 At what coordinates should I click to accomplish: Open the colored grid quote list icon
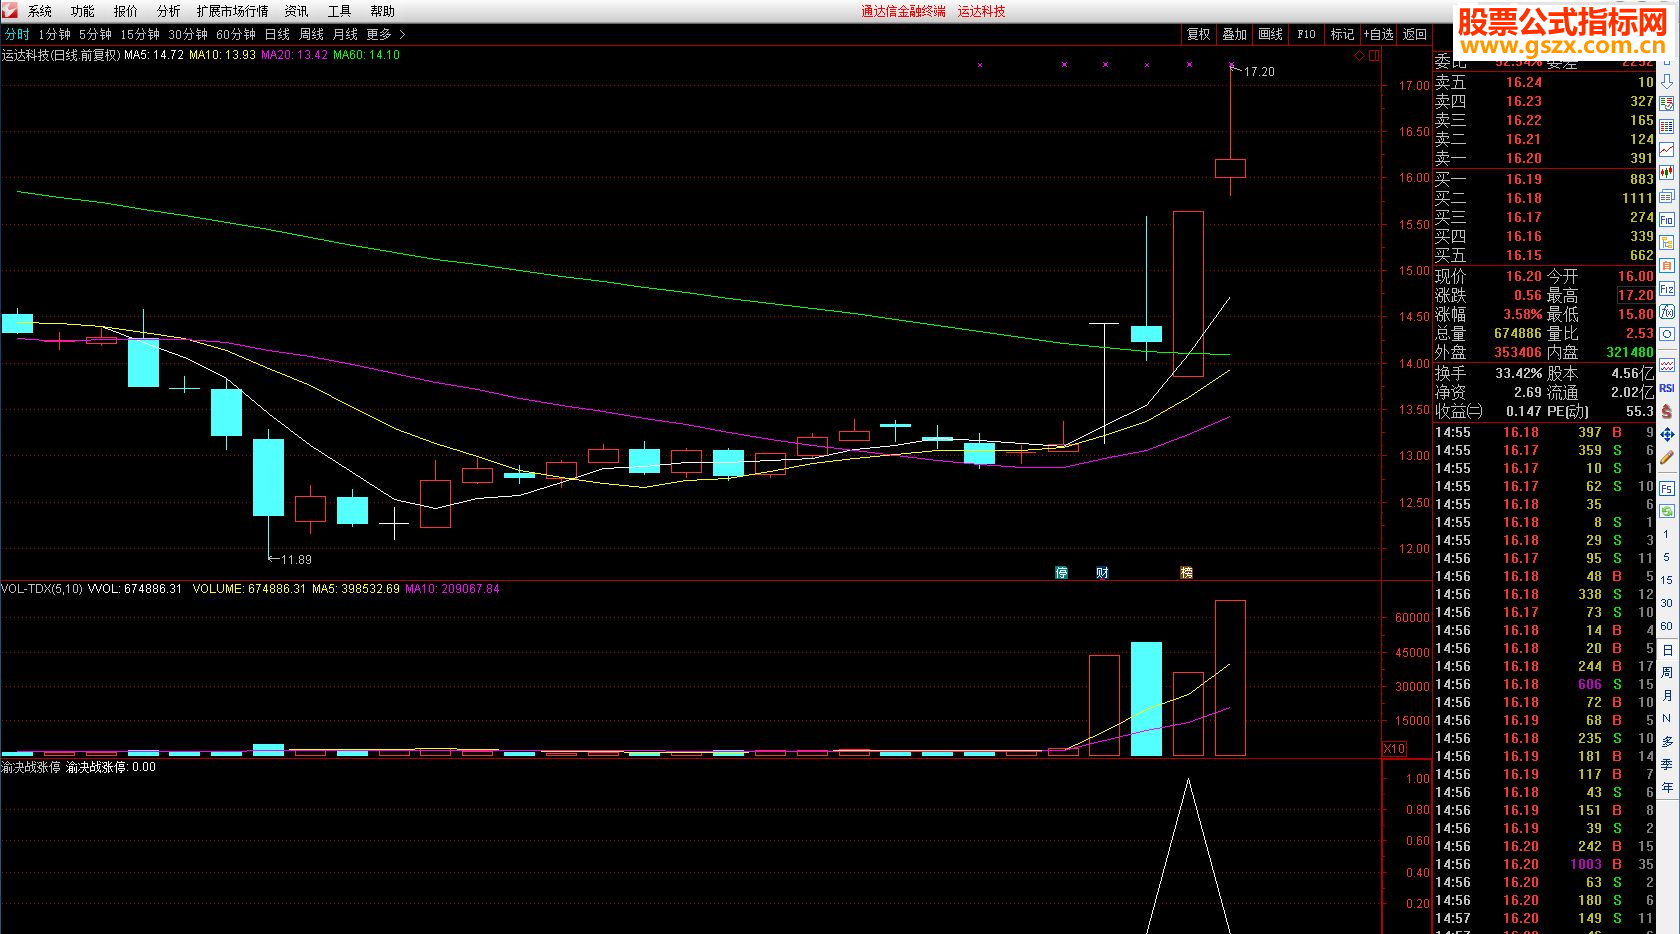[x=1667, y=127]
